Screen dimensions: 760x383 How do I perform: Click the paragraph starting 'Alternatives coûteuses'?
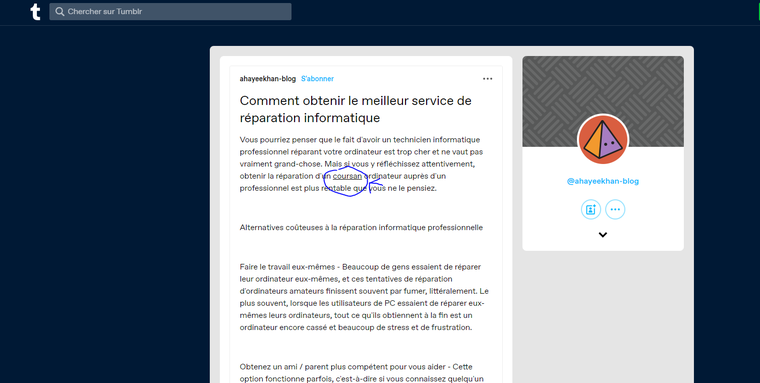point(361,227)
